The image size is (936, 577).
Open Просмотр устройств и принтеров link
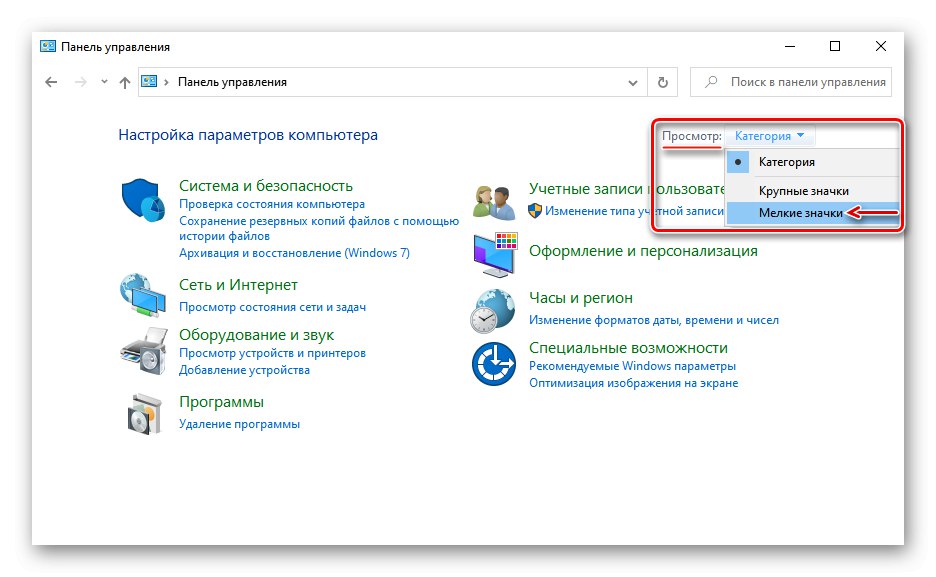click(272, 353)
